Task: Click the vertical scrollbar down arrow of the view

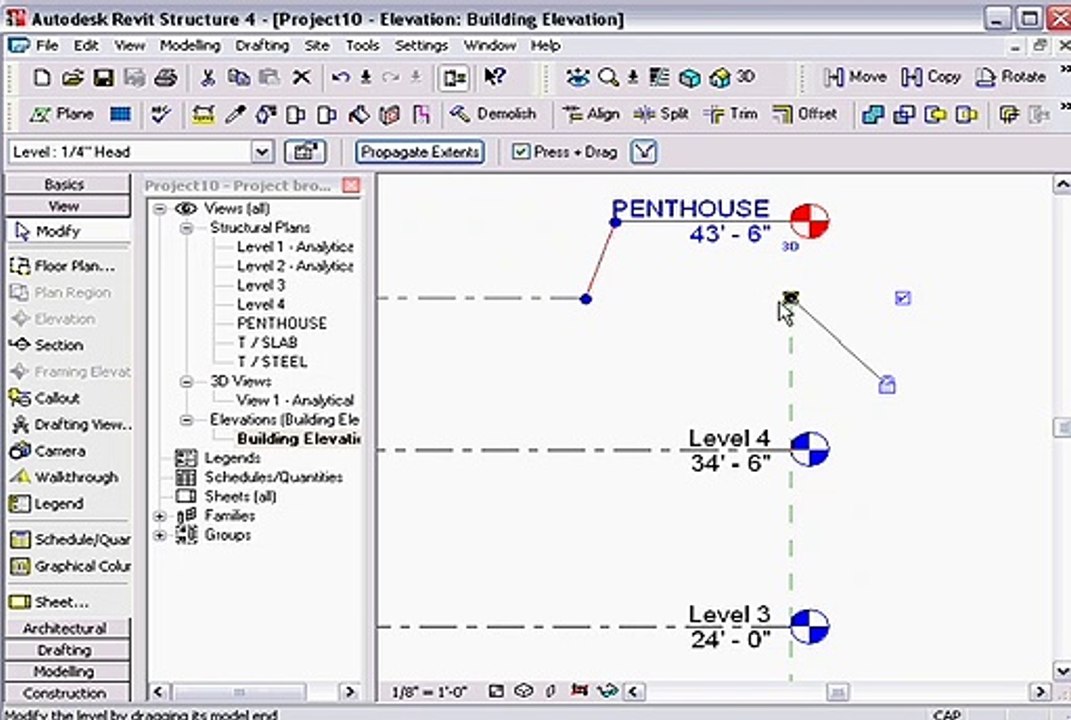Action: coord(1062,670)
